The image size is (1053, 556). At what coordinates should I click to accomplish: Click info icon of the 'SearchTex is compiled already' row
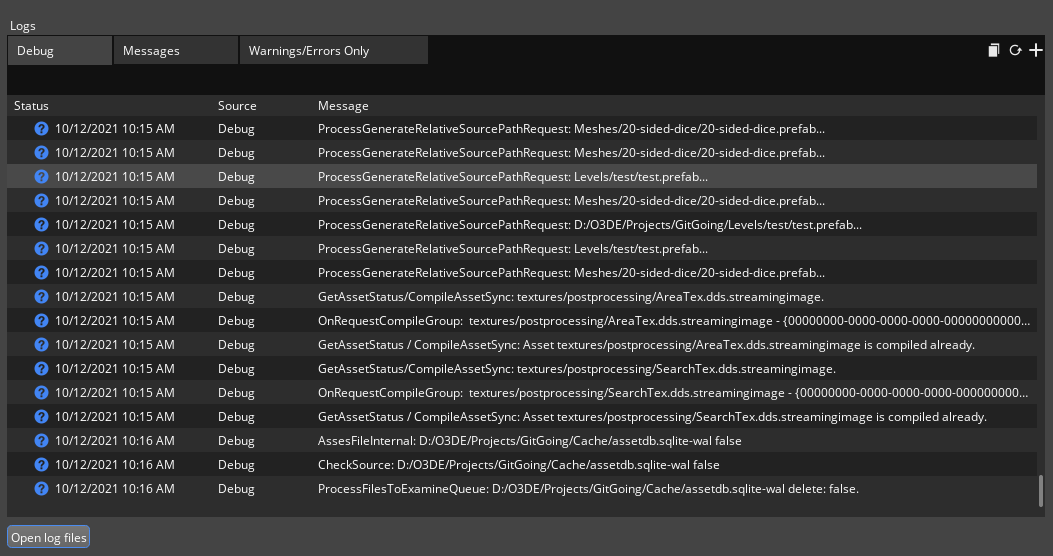point(41,417)
